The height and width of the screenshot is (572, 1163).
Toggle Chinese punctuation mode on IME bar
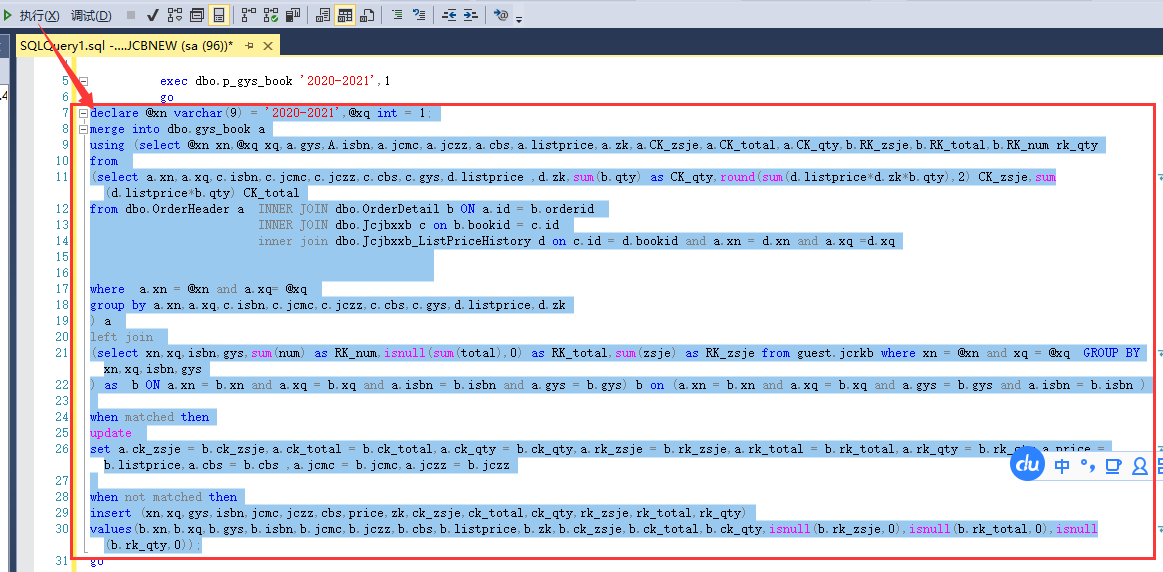(x=1087, y=465)
